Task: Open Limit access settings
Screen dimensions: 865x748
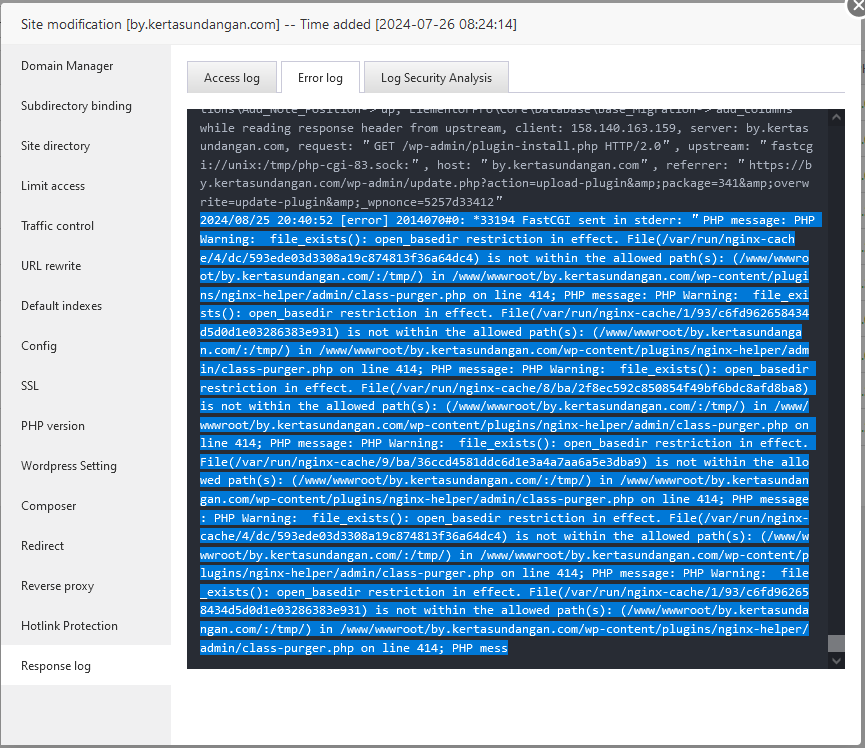Action: (x=86, y=186)
